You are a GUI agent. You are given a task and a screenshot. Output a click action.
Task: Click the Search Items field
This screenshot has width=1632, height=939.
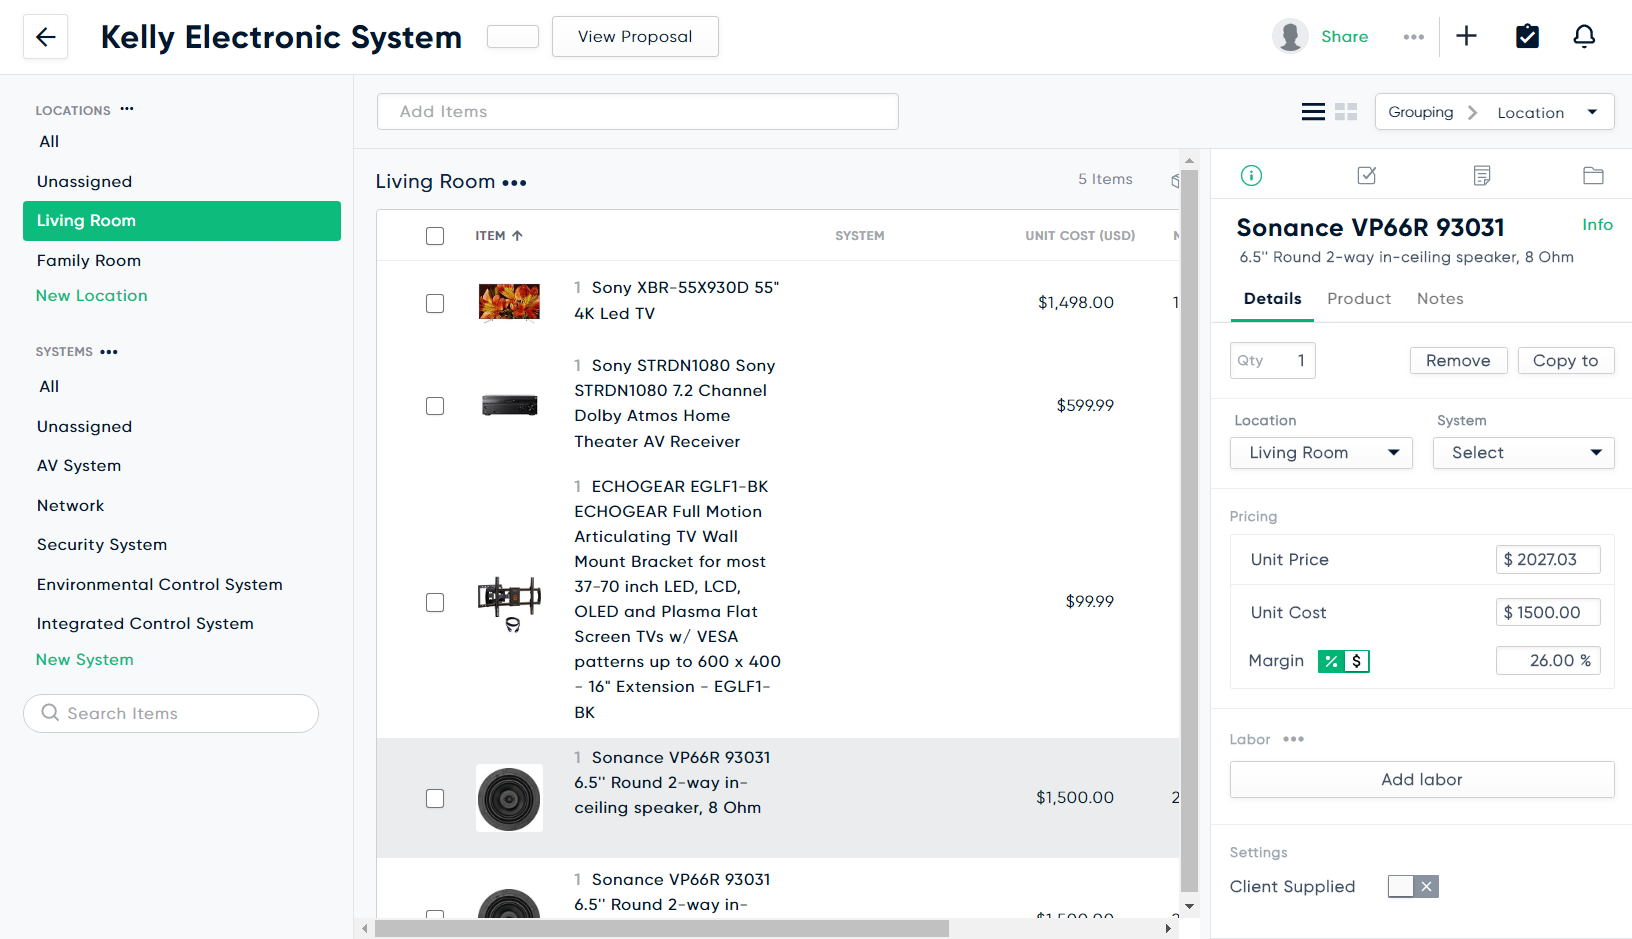coord(171,714)
